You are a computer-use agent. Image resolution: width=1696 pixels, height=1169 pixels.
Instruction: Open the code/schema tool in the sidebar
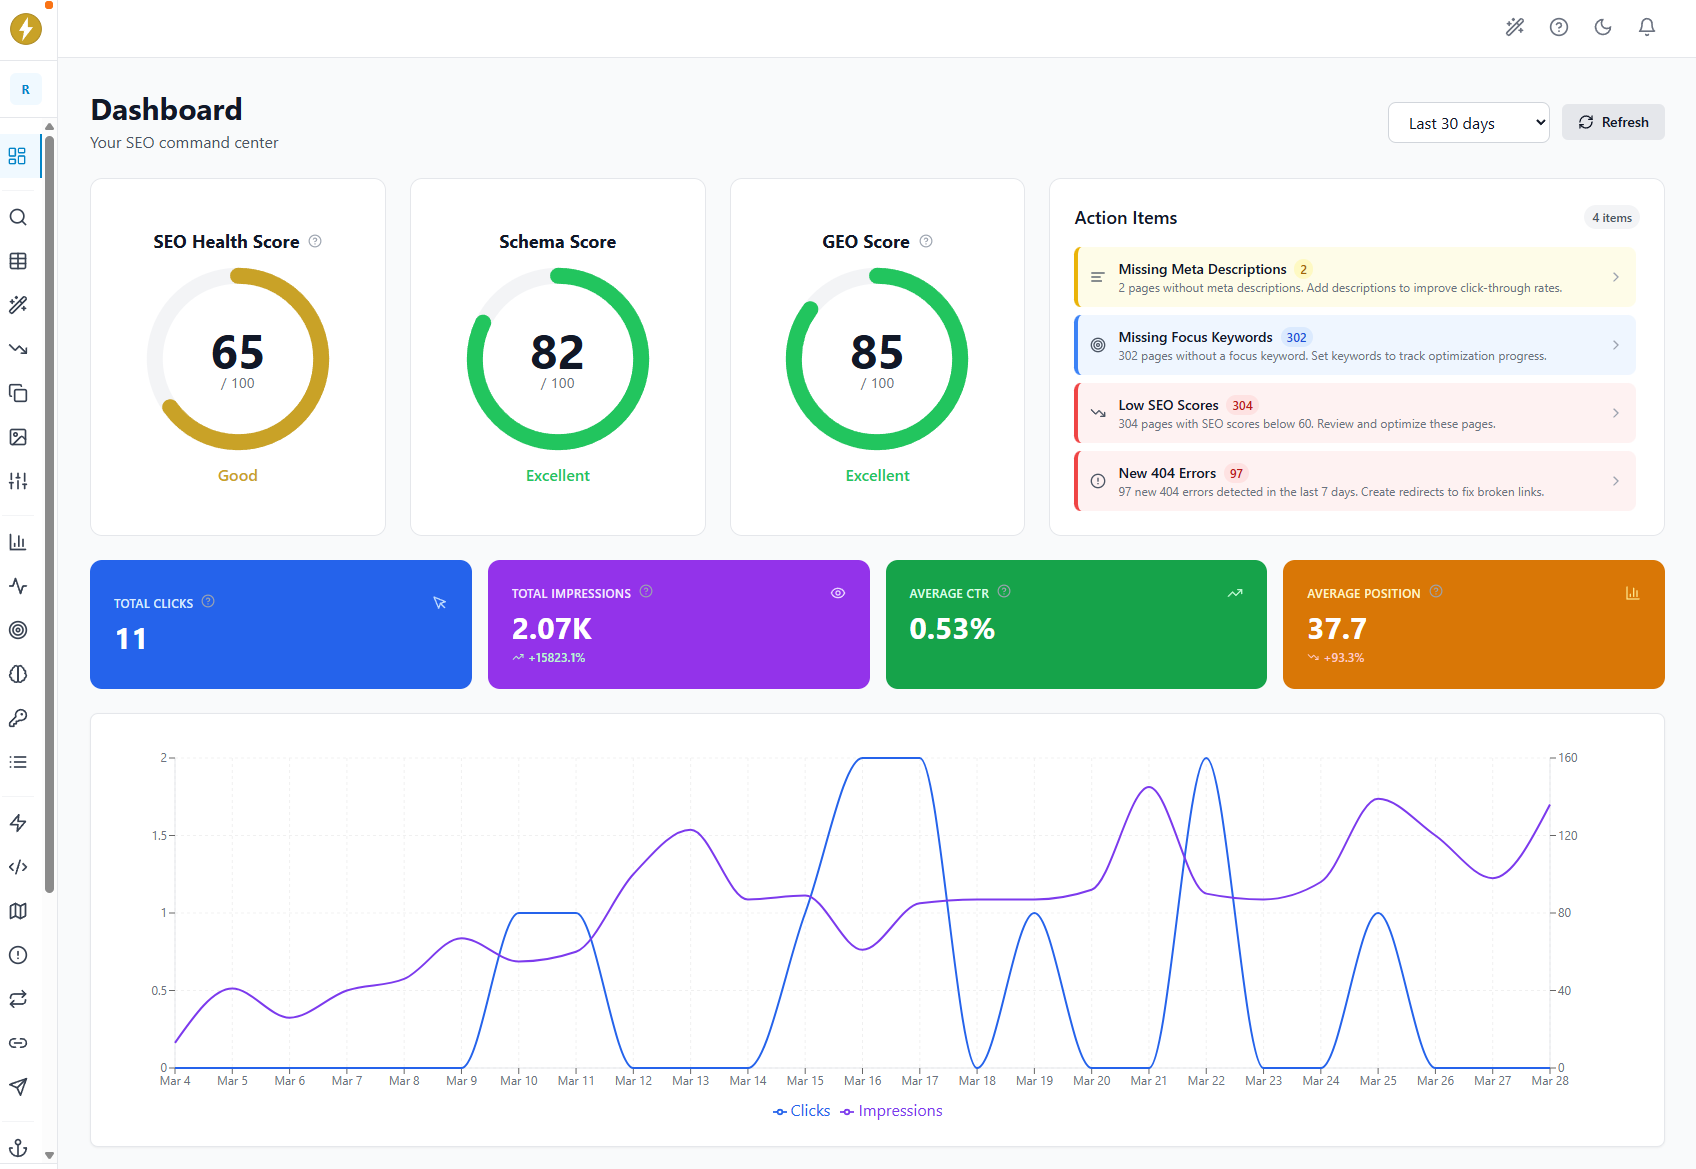pos(18,867)
